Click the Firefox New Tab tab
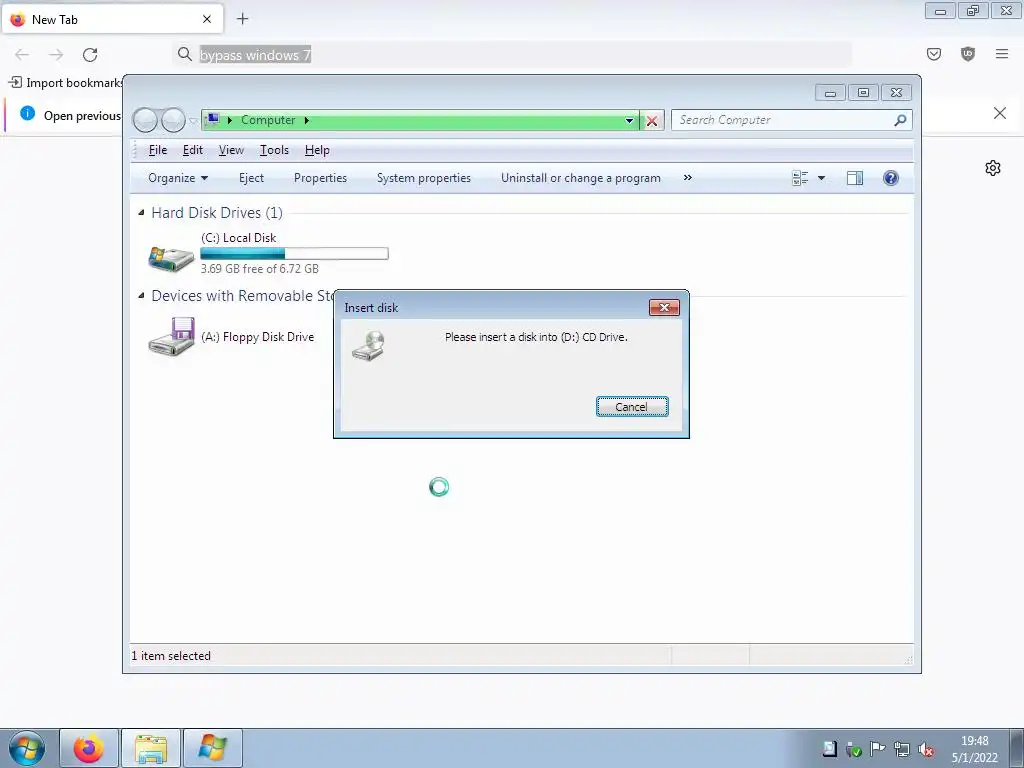This screenshot has width=1024, height=768. point(112,19)
